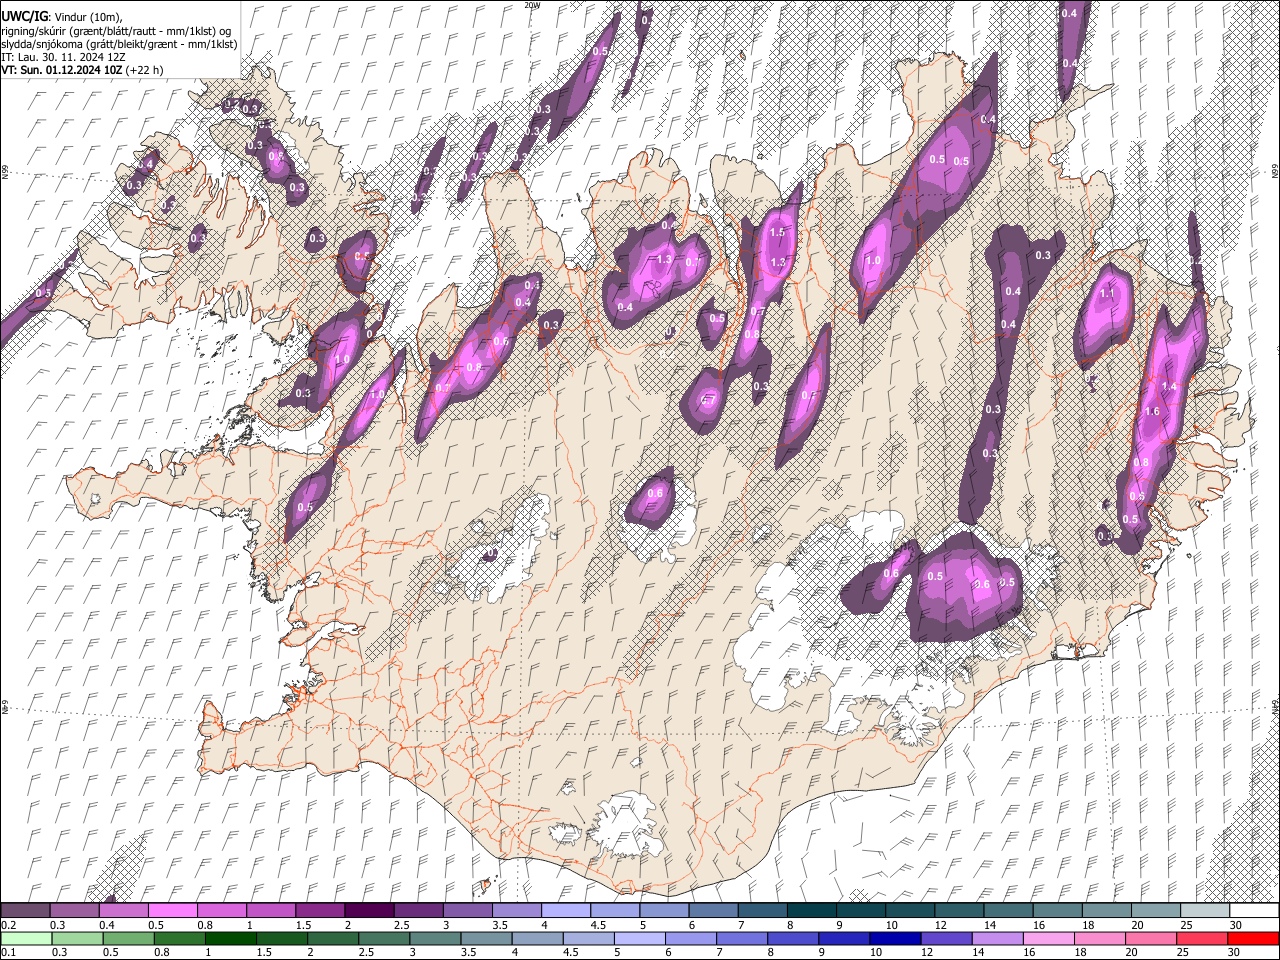1280x960 pixels.
Task: Click the '1.5' precipitation value in the north
Action: pyautogui.click(x=777, y=232)
